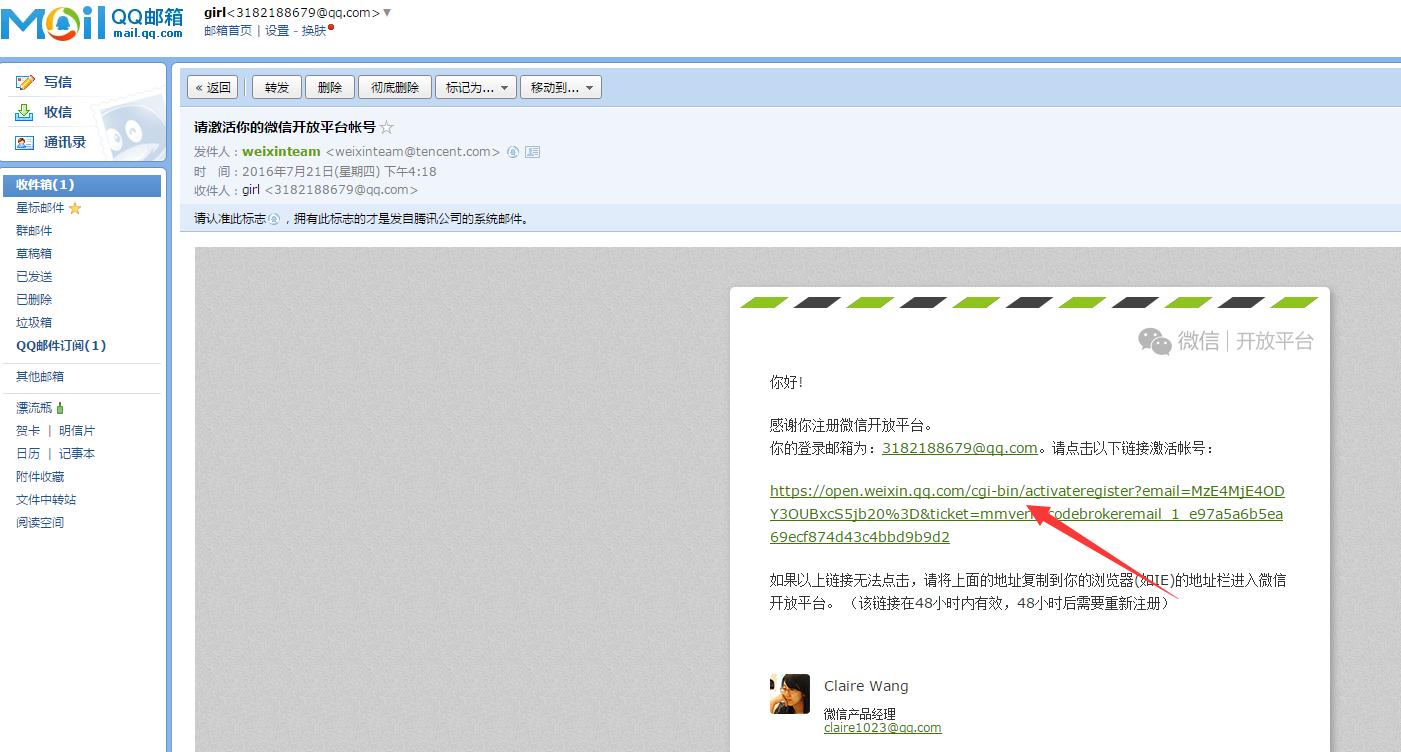Click the open.weixin.qq.com activation link
The height and width of the screenshot is (752, 1401).
point(1027,514)
